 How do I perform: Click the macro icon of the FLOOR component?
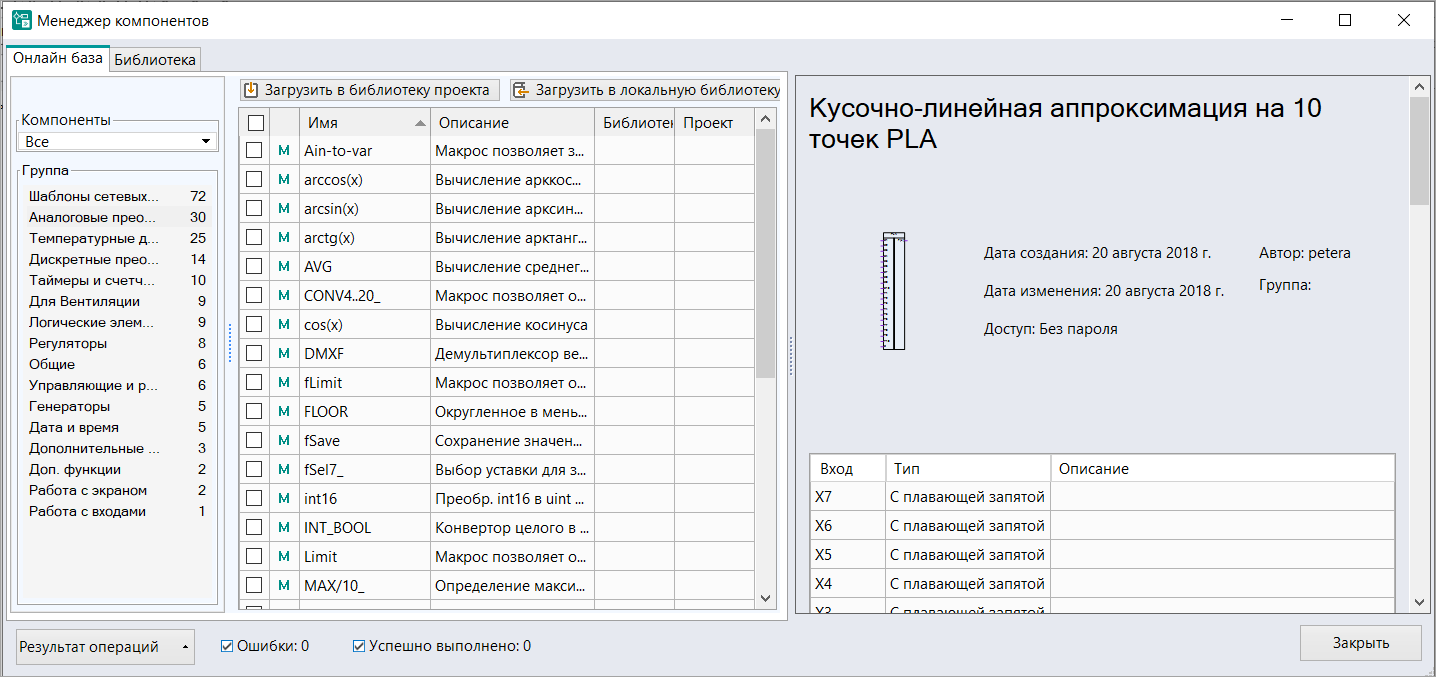(x=283, y=411)
